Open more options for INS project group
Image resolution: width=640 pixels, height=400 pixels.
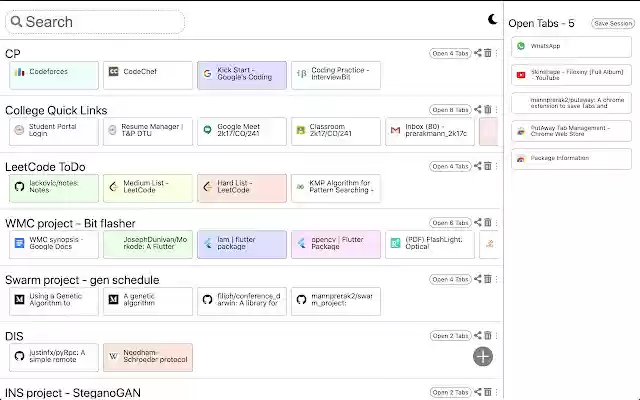(x=497, y=392)
